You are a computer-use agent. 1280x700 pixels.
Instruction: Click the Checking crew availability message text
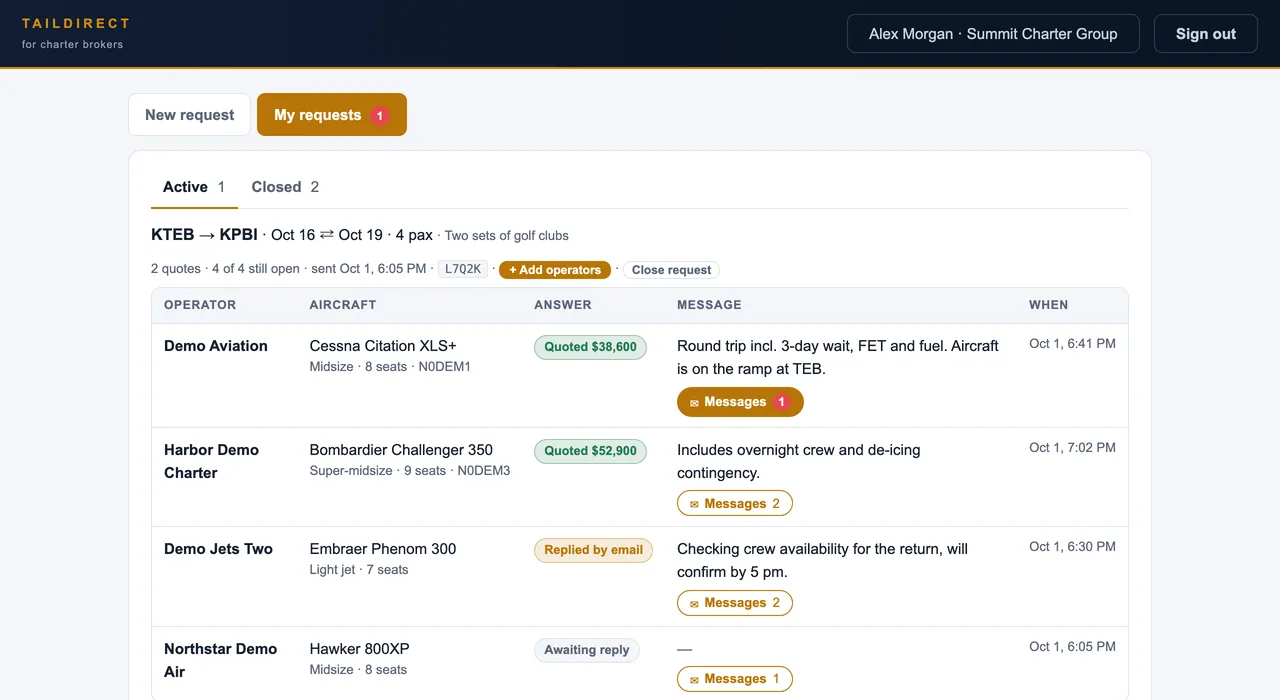click(x=822, y=561)
